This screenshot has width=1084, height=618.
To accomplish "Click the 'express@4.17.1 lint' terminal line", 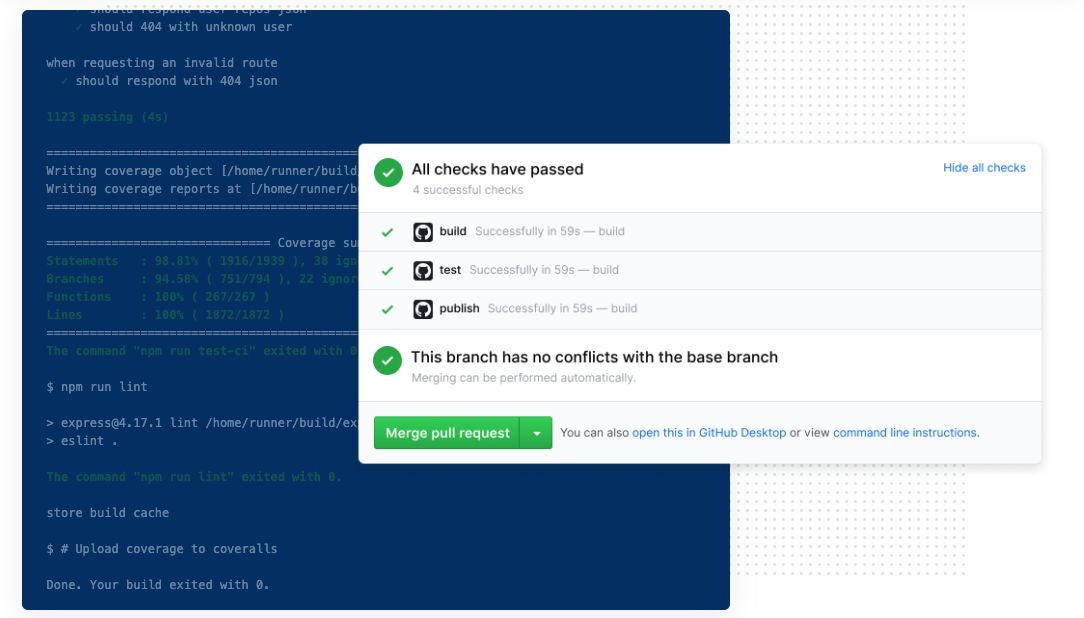I will (x=202, y=423).
